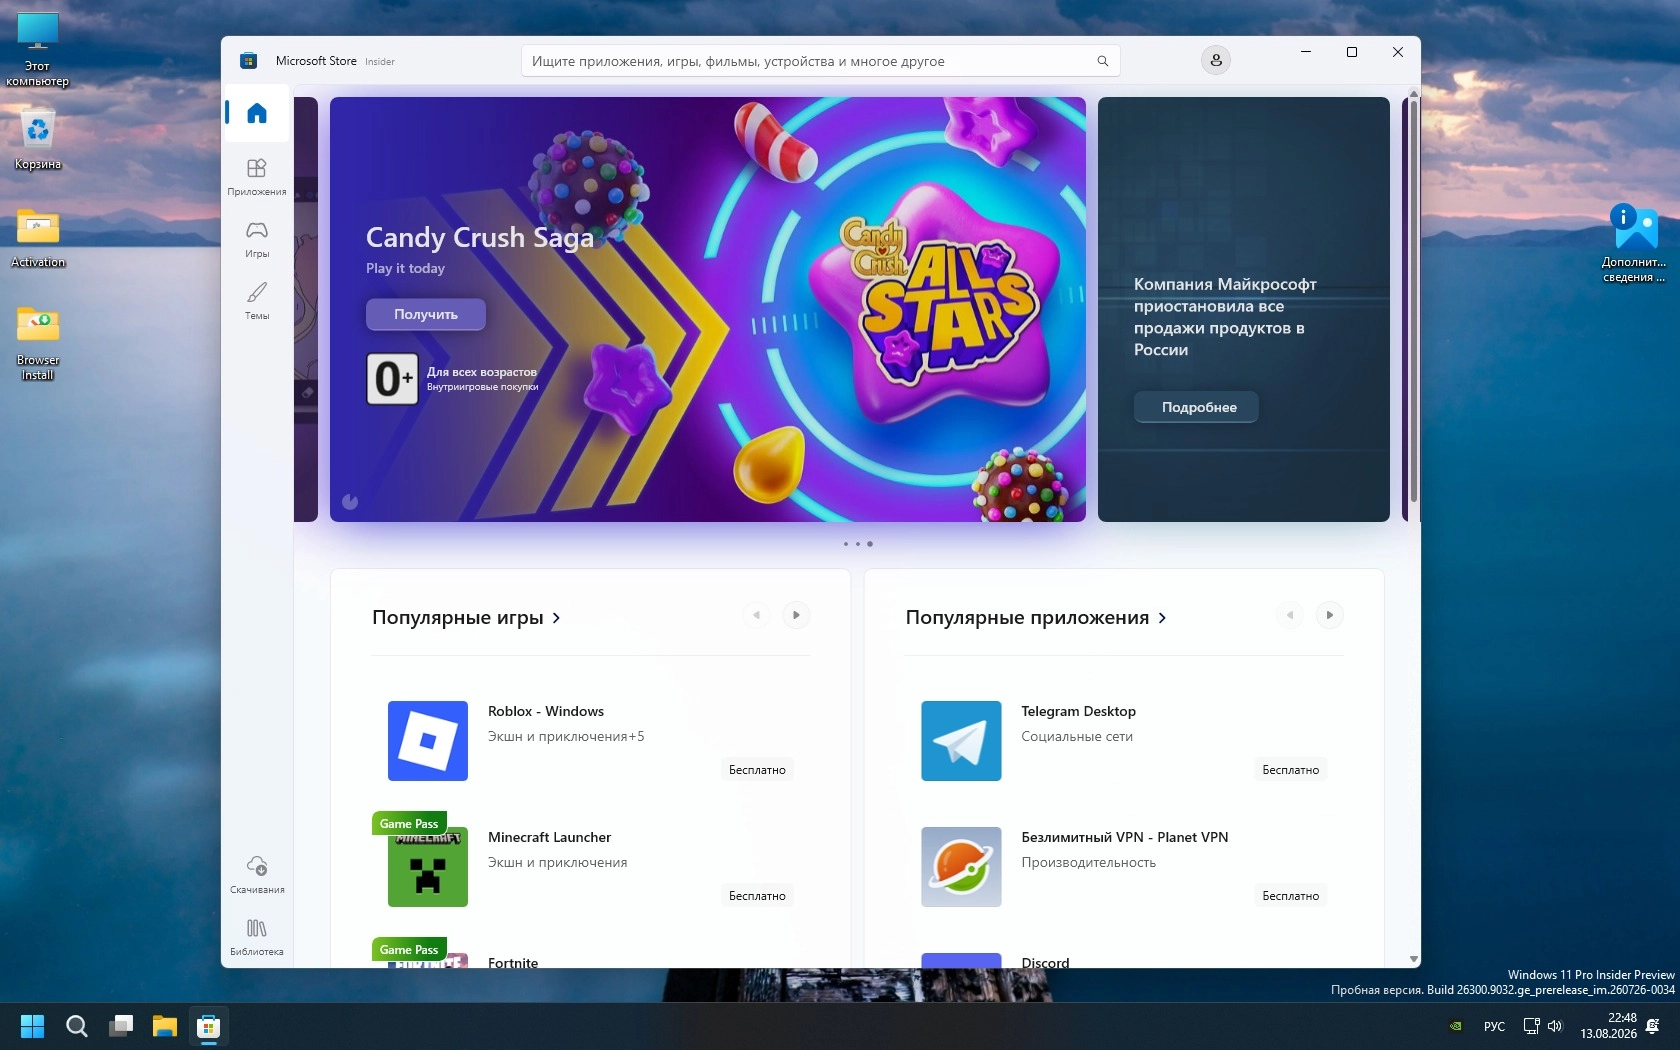The image size is (1680, 1050).
Task: Open the network icon in system tray
Action: pos(1531,1026)
